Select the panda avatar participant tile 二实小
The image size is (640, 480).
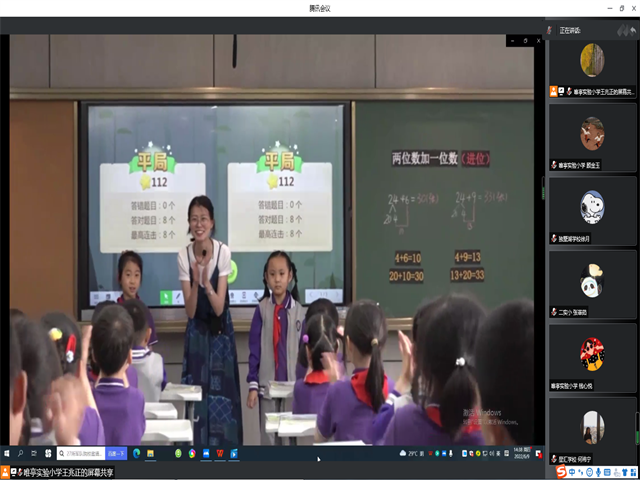pyautogui.click(x=592, y=284)
